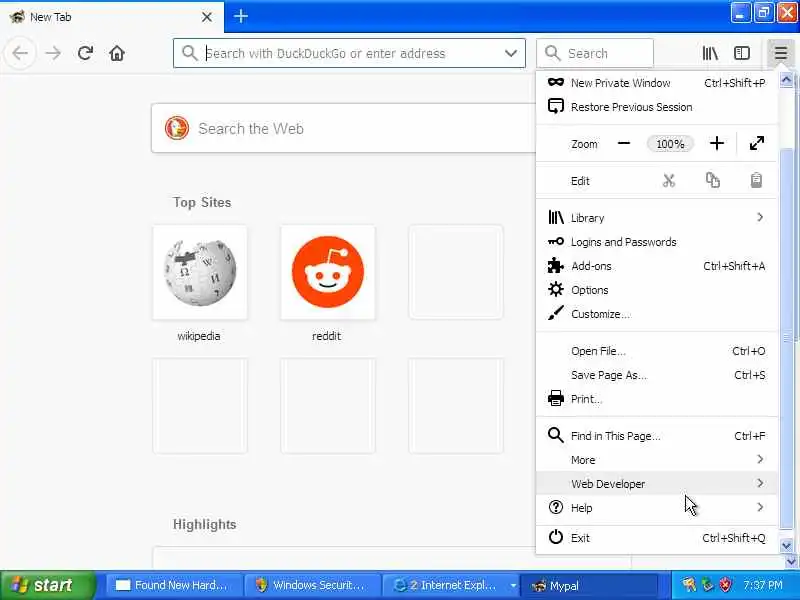
Task: Open the Library submenu
Action: [x=657, y=218]
